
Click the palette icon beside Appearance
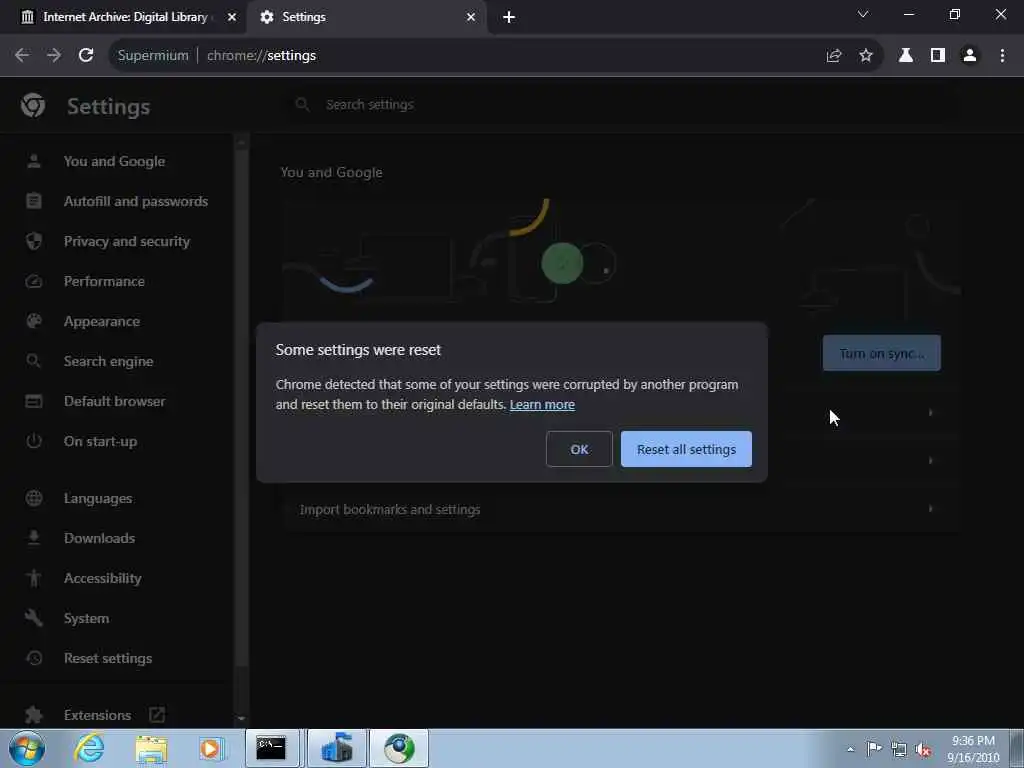(x=34, y=321)
